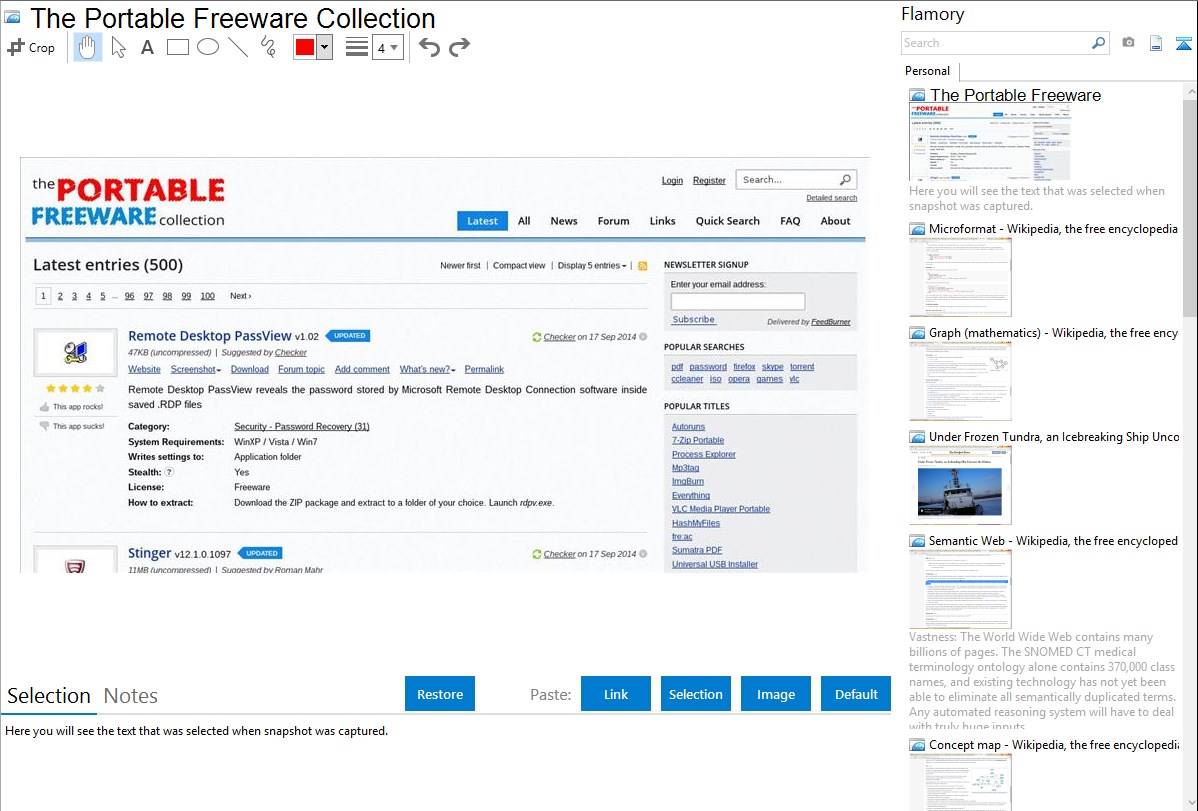Click the document page icon

[x=1156, y=43]
